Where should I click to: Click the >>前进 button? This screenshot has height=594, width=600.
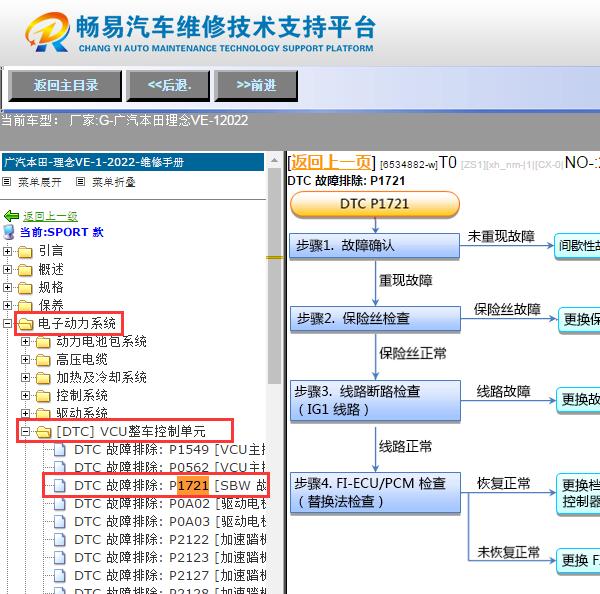point(256,86)
